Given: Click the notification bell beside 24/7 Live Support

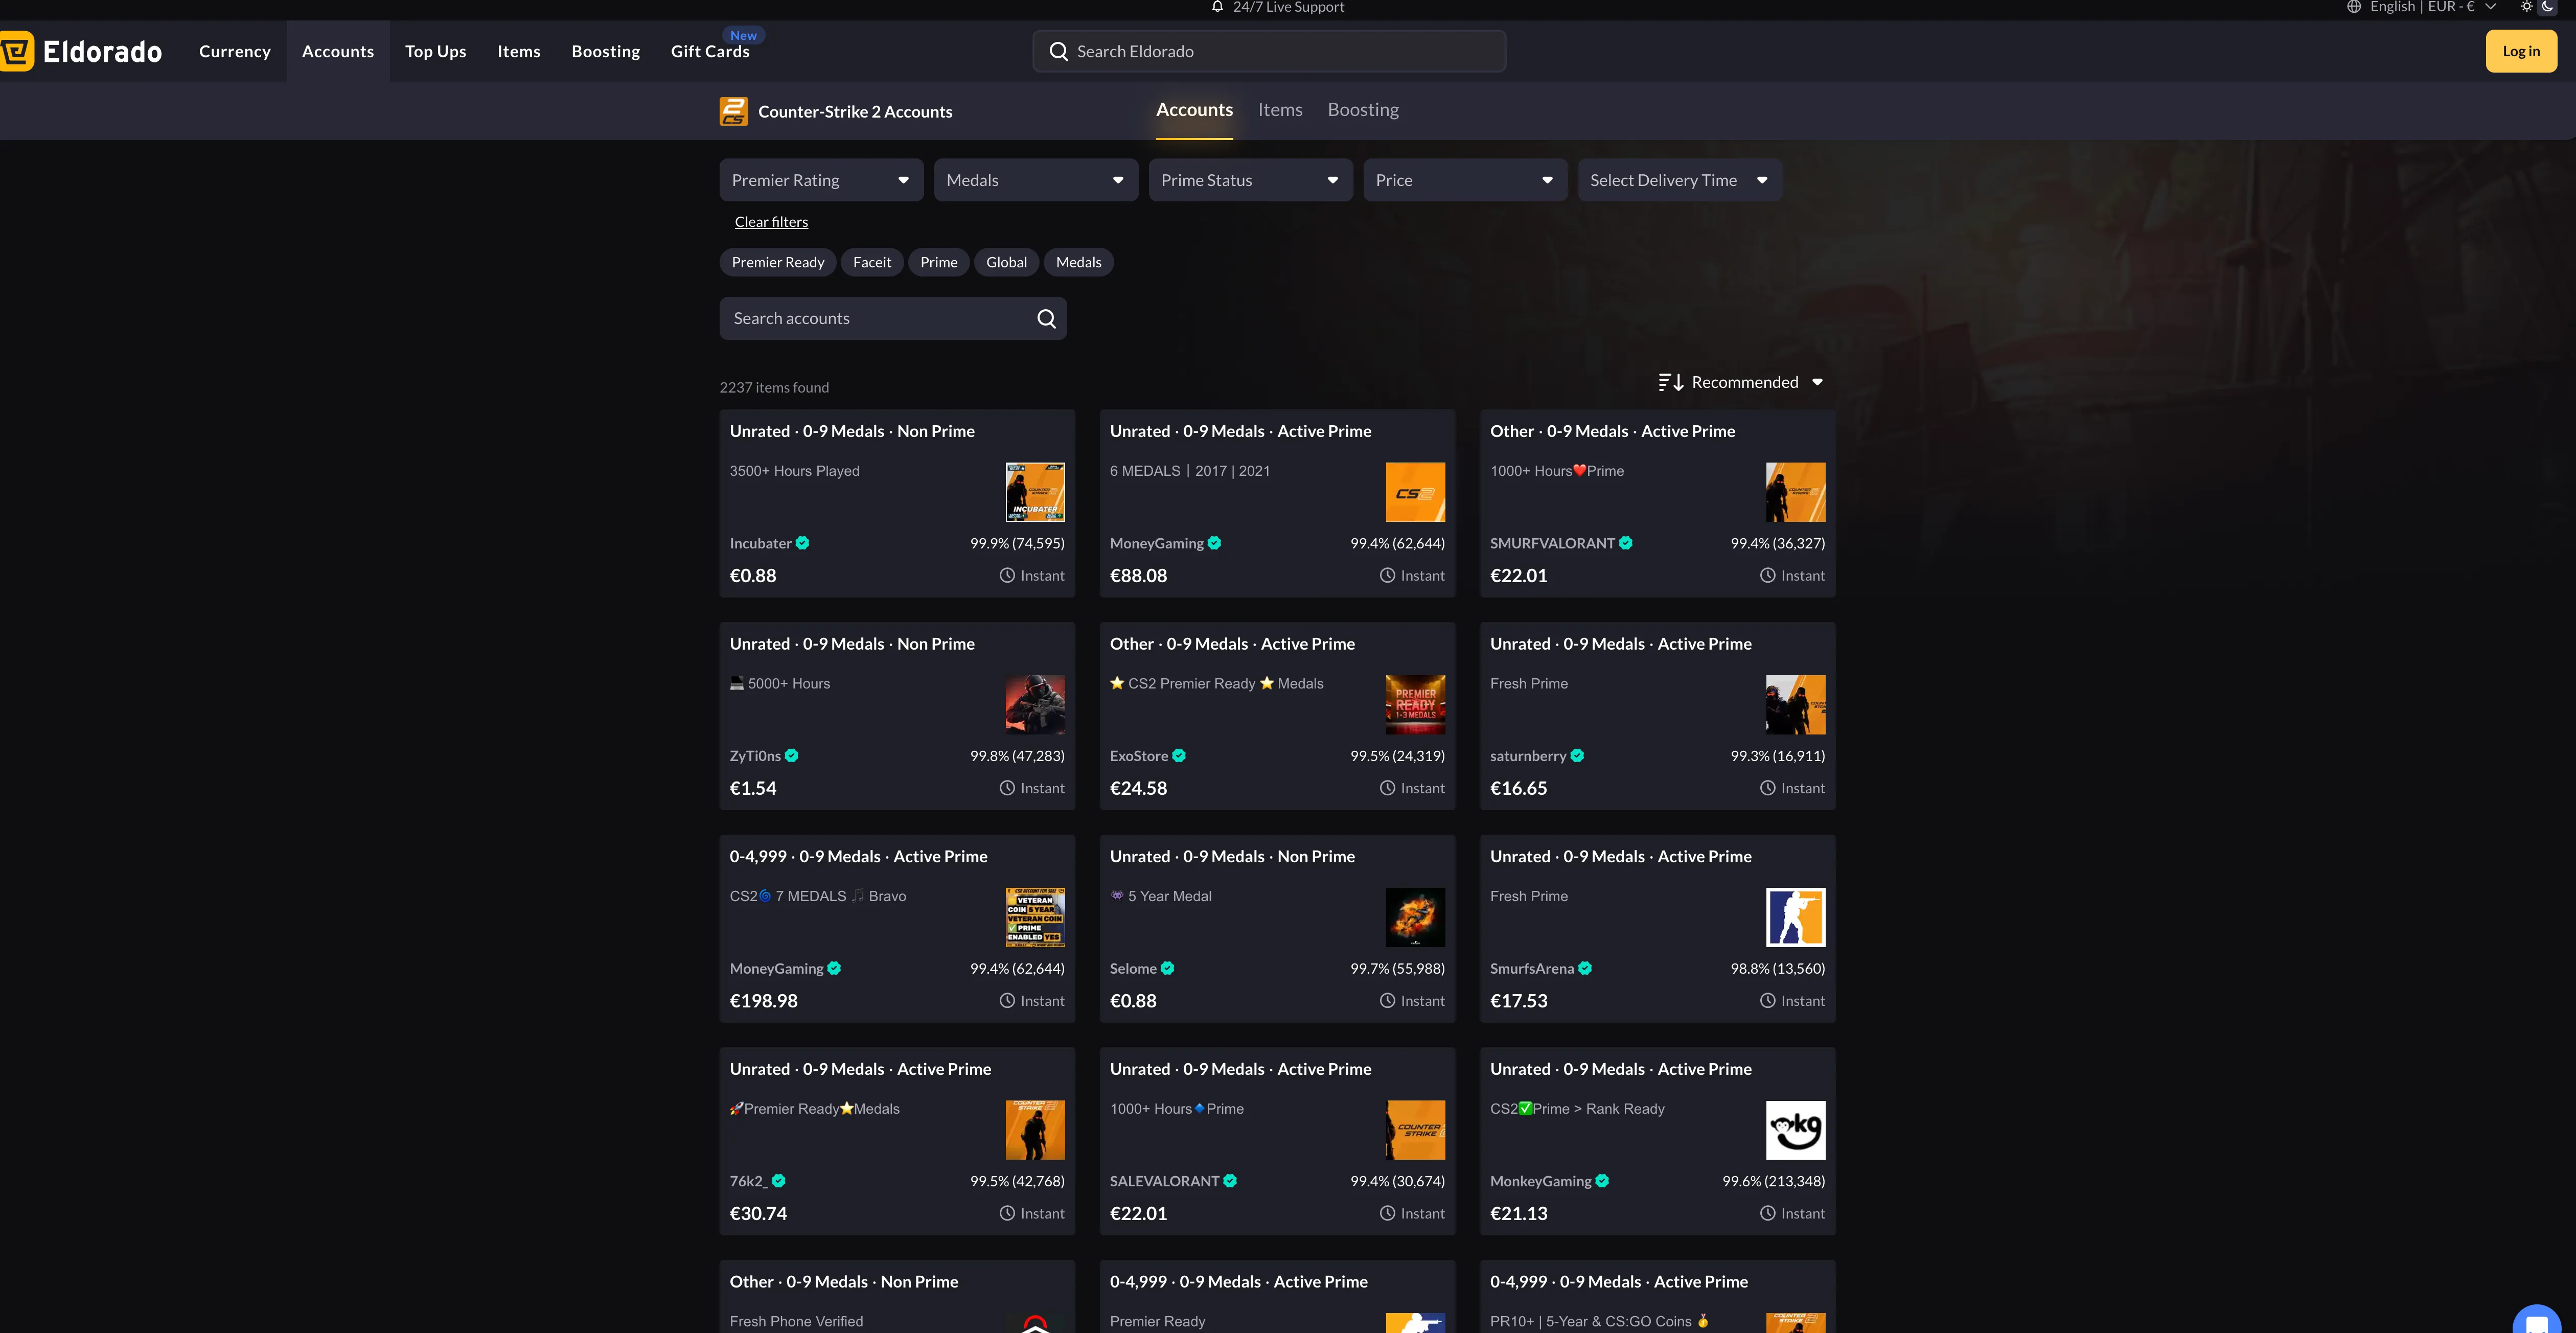Looking at the screenshot, I should click(x=1217, y=8).
